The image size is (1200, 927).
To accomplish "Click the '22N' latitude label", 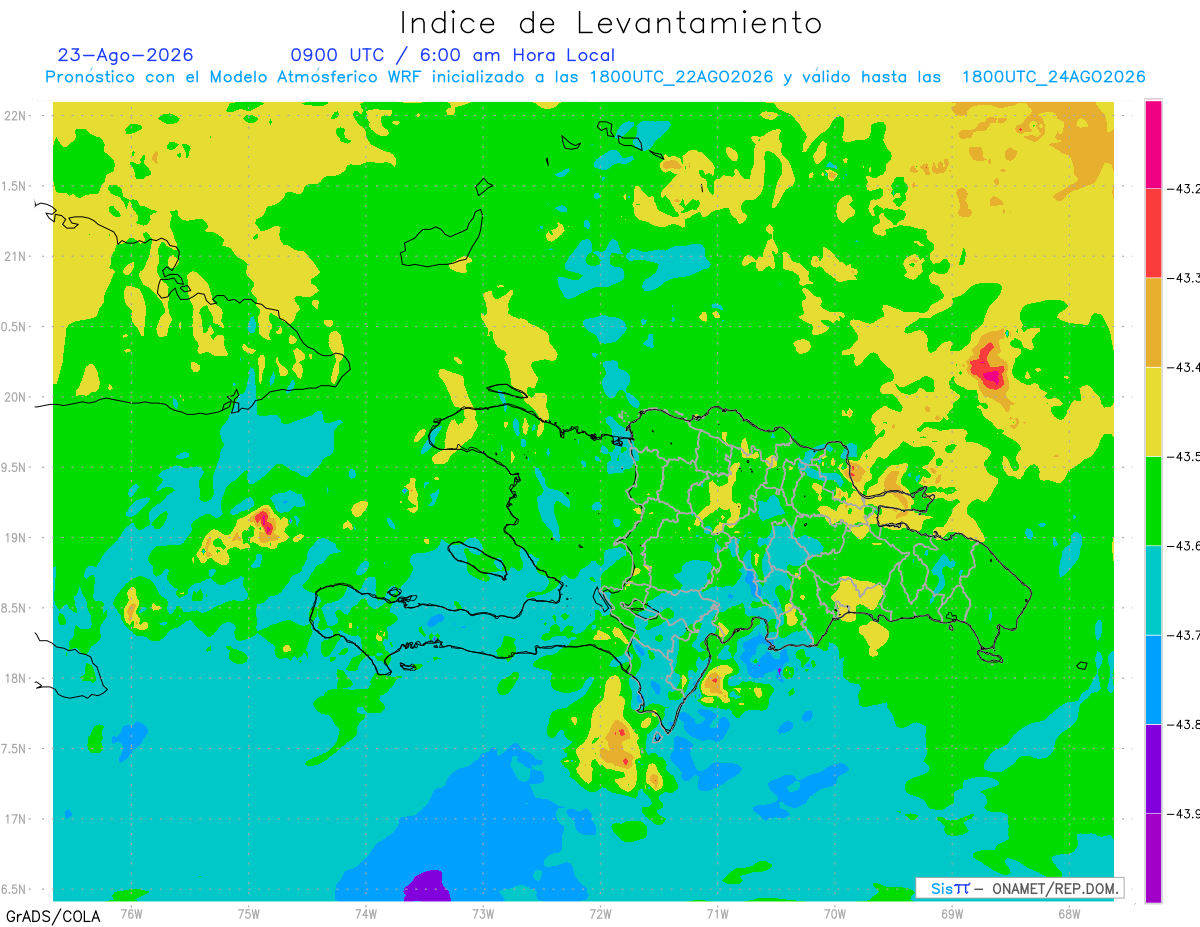I will 17,115.
